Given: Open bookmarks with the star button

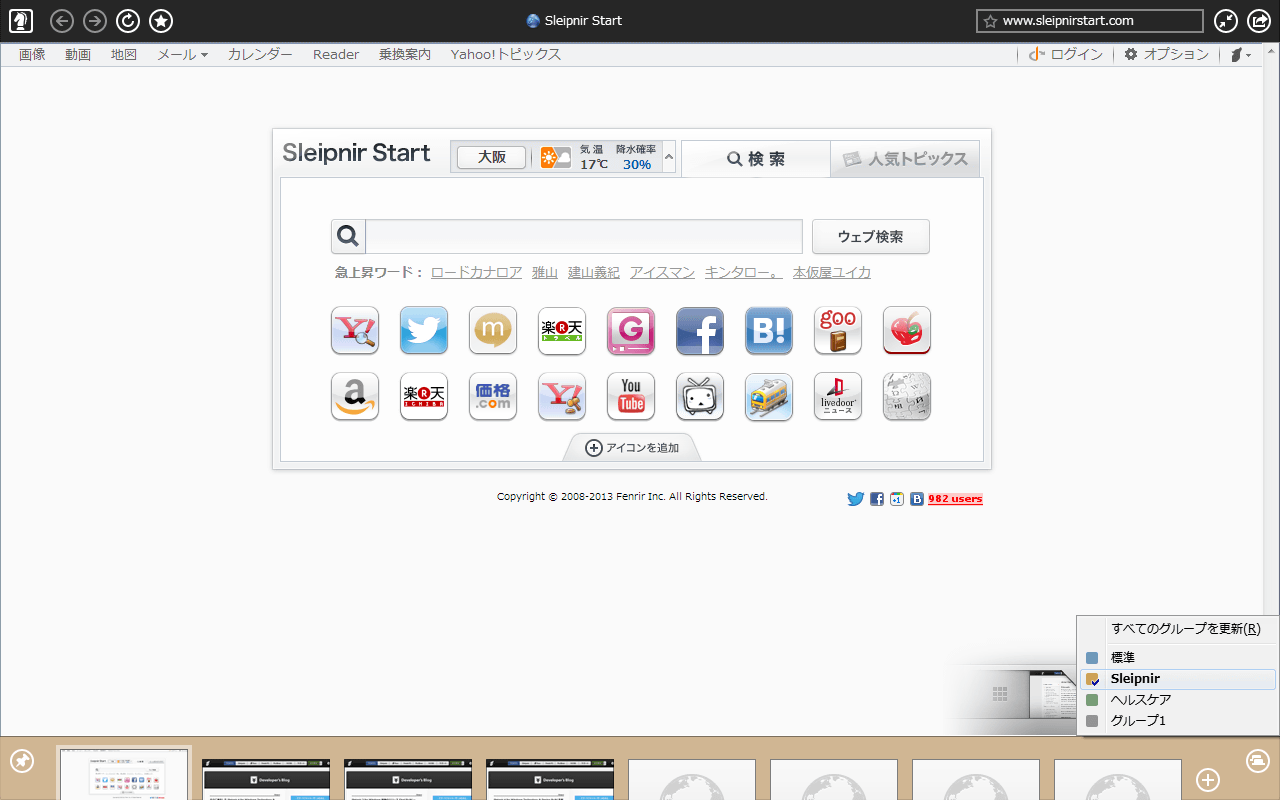Looking at the screenshot, I should 161,20.
